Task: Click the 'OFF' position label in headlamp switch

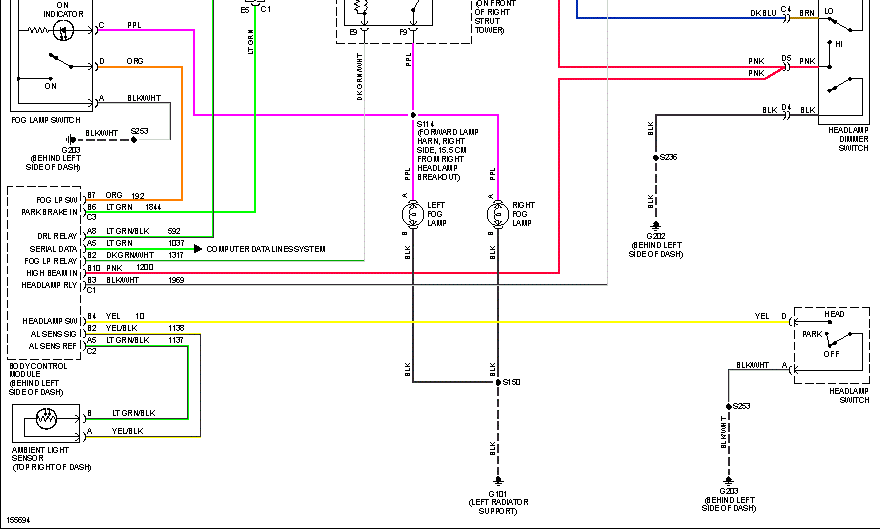Action: tap(832, 354)
